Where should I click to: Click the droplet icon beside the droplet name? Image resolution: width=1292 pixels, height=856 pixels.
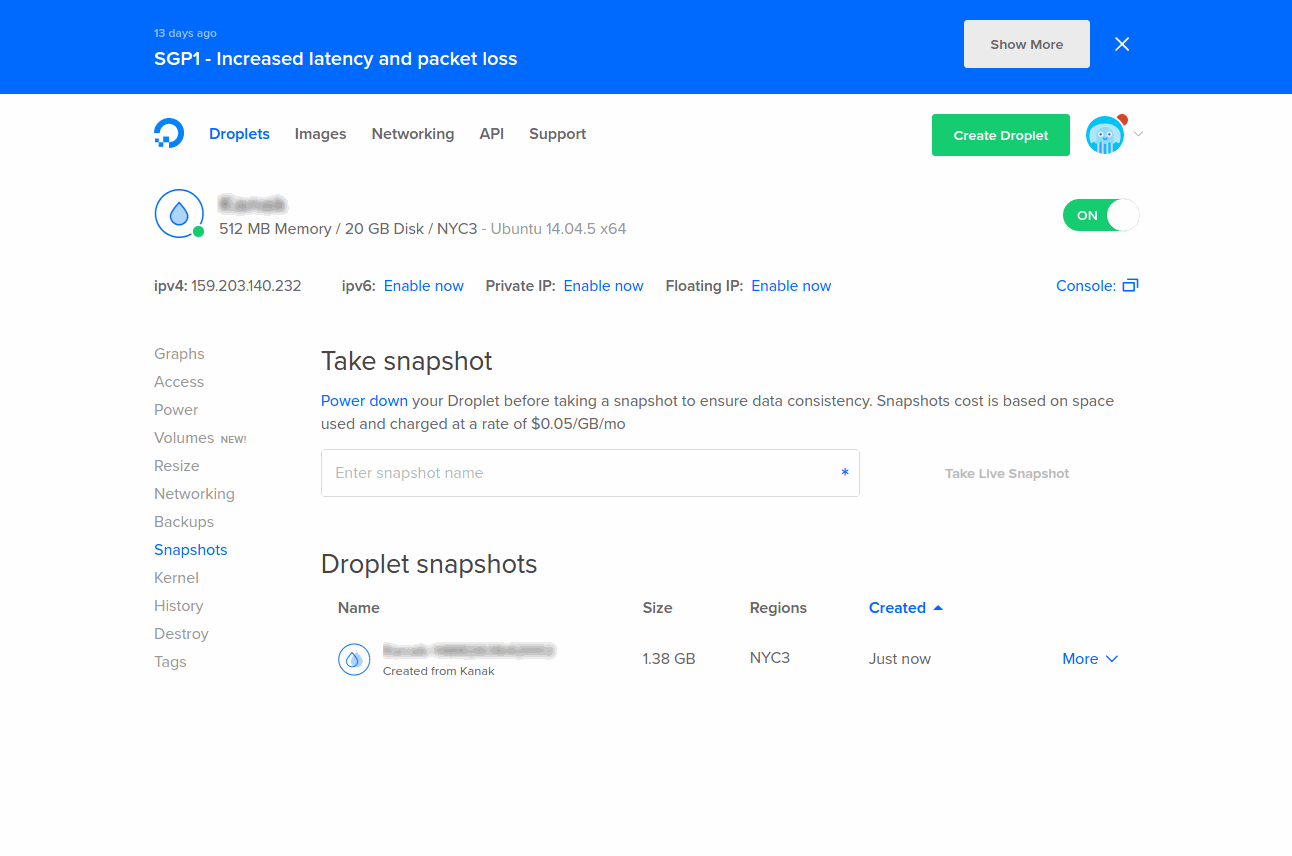[x=179, y=214]
